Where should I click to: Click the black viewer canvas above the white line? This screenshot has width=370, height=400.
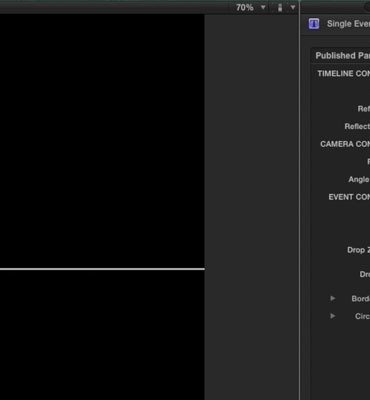point(102,141)
